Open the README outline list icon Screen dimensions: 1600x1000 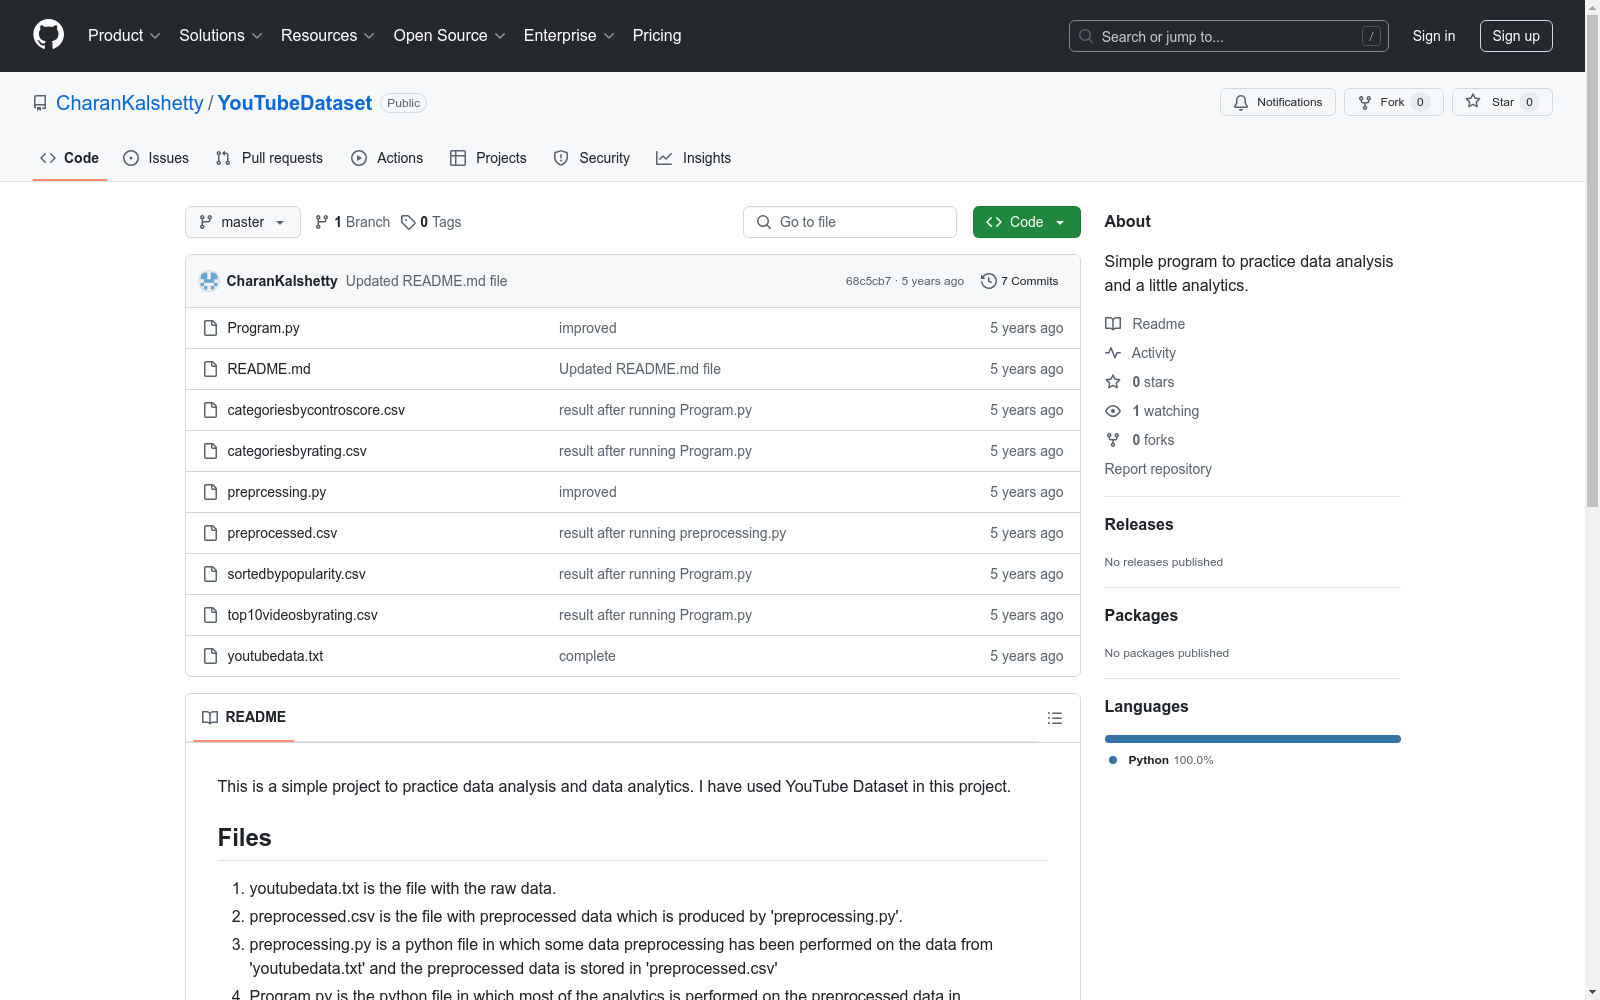(x=1055, y=718)
